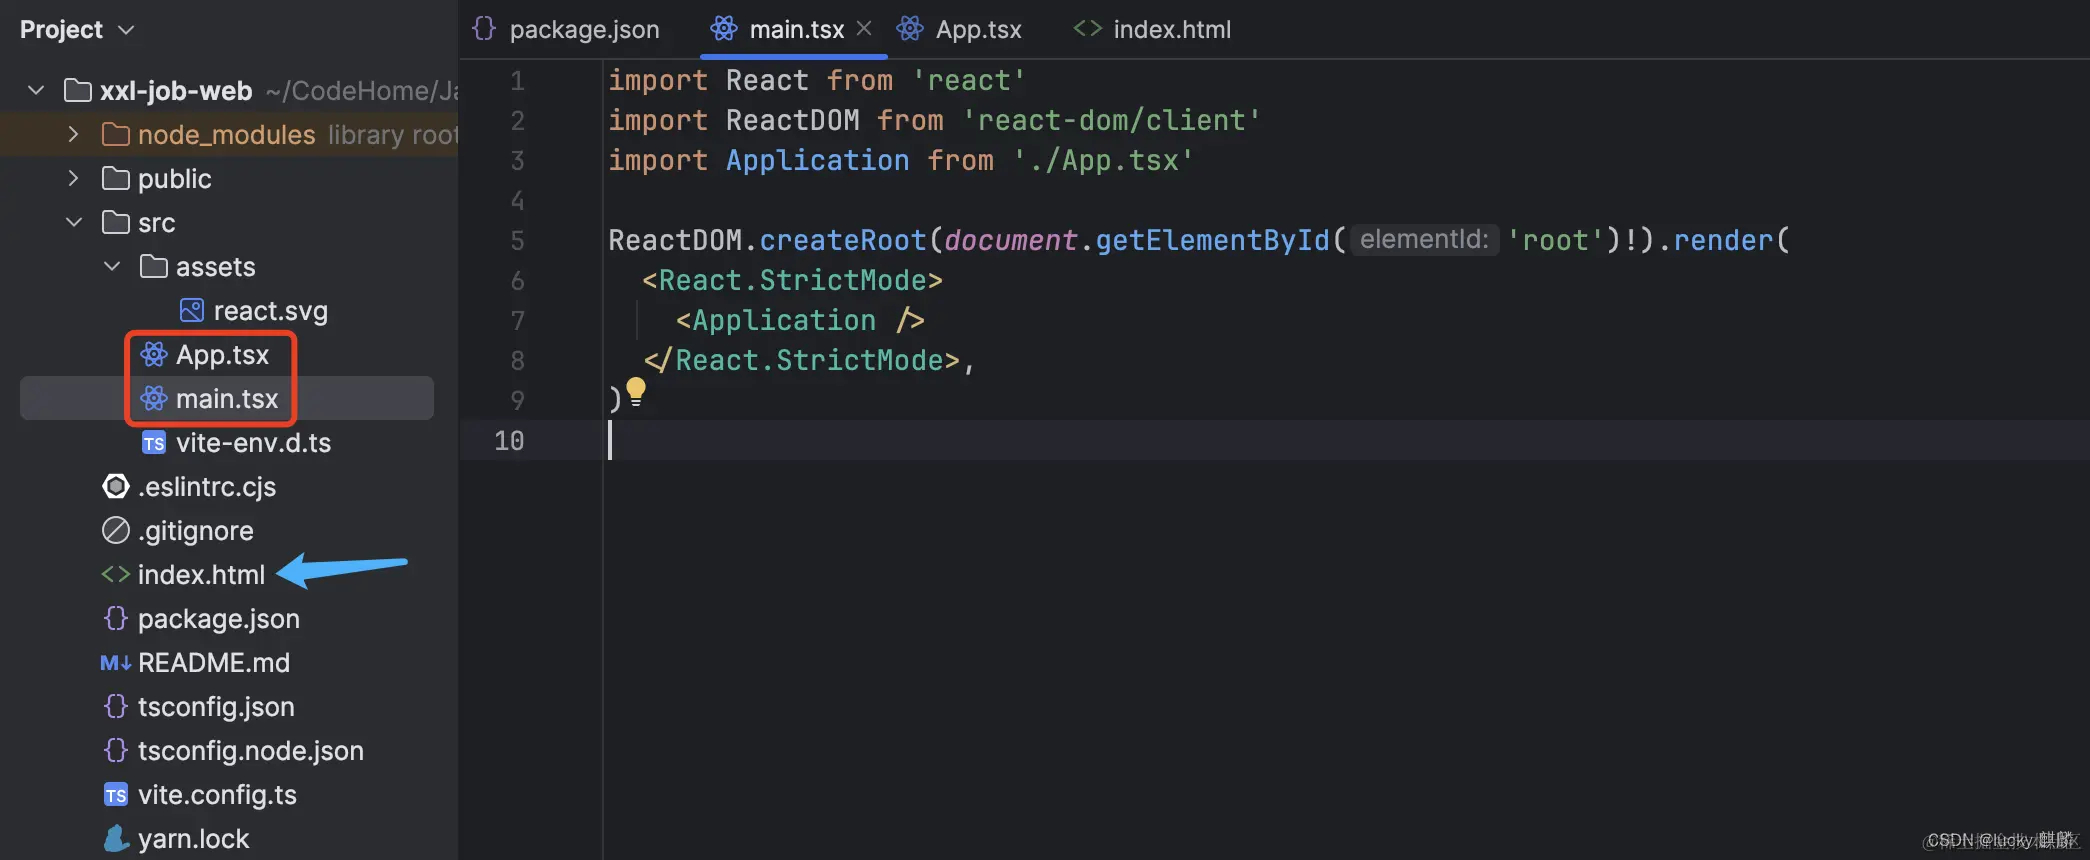The image size is (2090, 860).
Task: Click the './App.tsx' import path string
Action: [1103, 160]
